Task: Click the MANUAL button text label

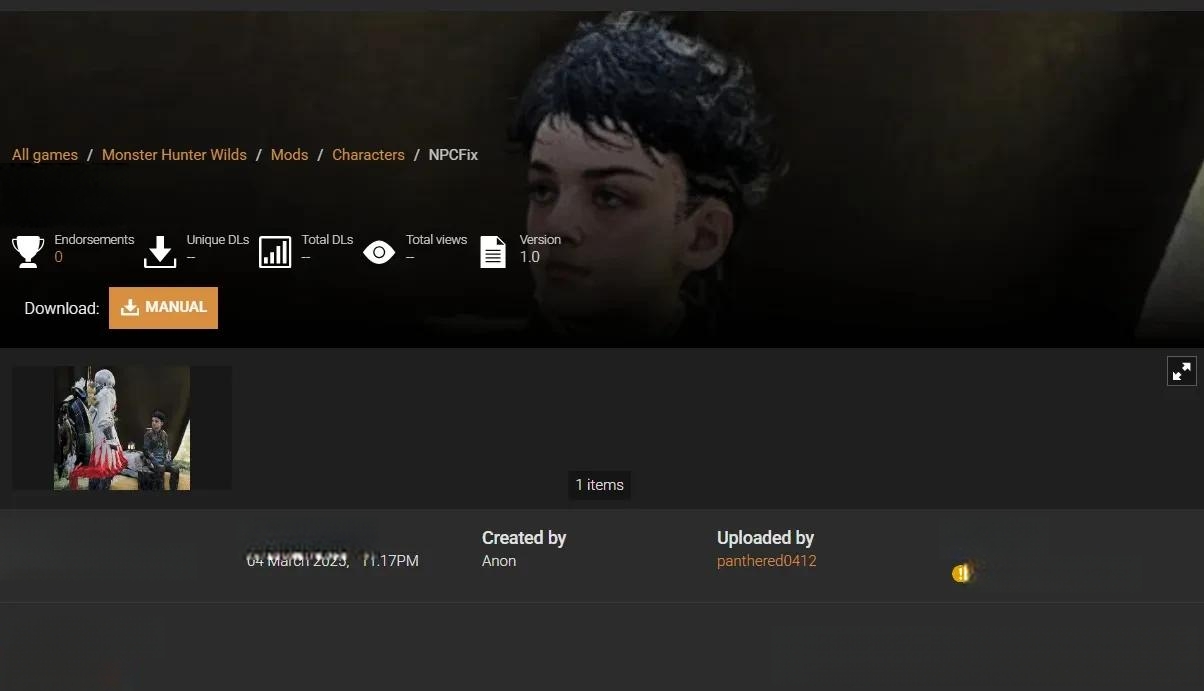Action: tap(176, 307)
